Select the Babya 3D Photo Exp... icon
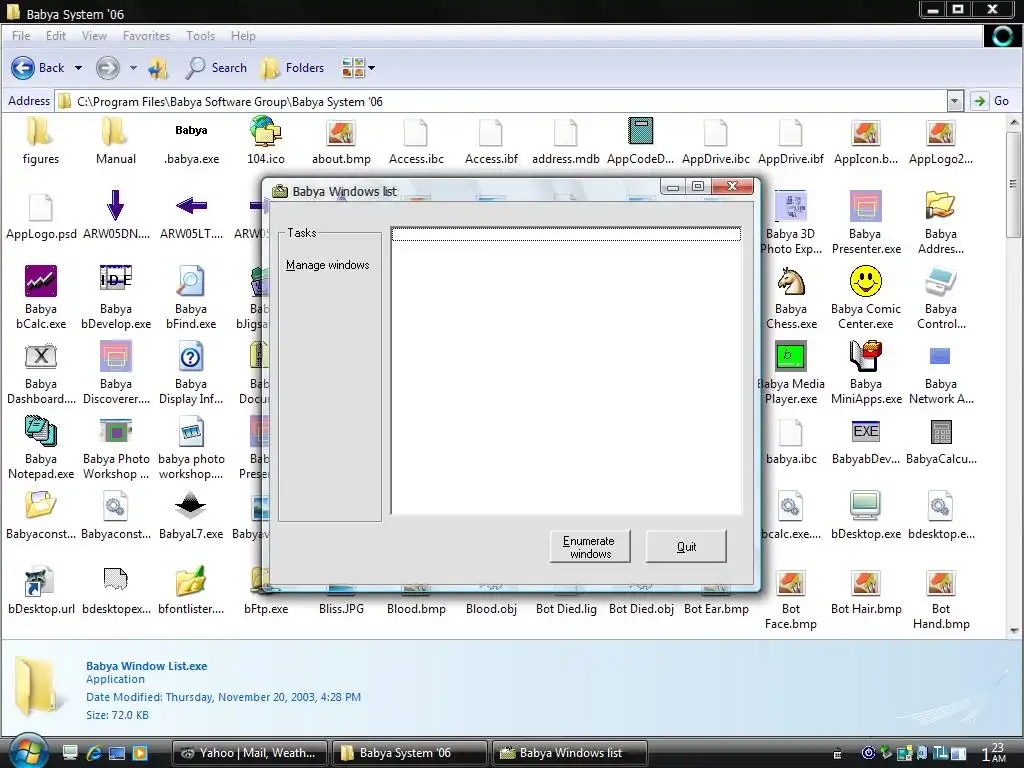1024x768 pixels. (791, 206)
